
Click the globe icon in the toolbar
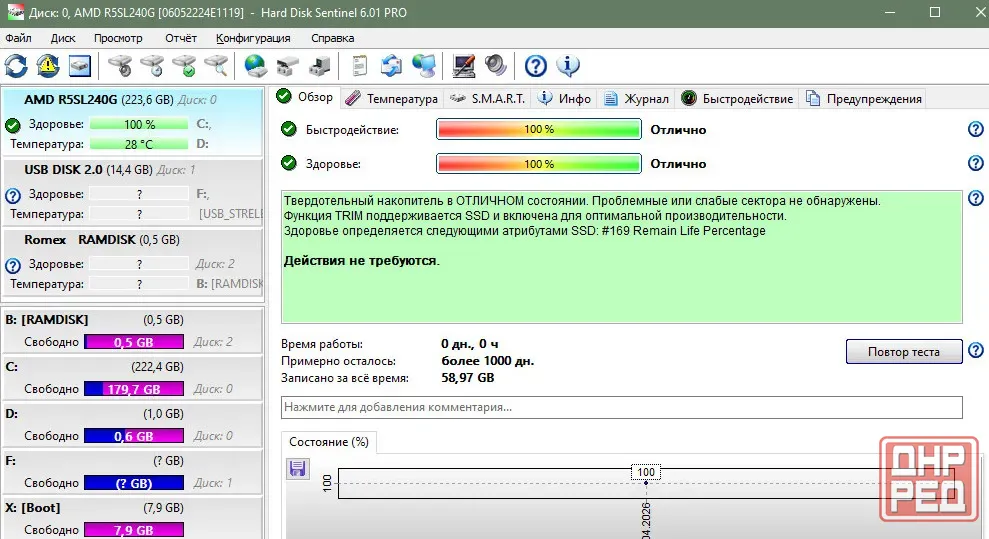pos(255,66)
